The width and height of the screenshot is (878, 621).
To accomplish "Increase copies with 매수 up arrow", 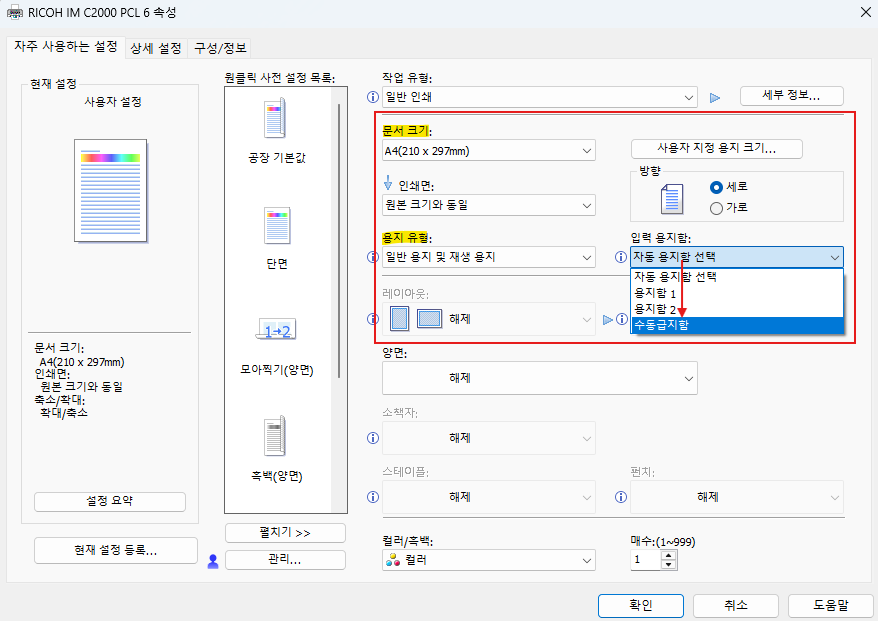I will coord(669,555).
